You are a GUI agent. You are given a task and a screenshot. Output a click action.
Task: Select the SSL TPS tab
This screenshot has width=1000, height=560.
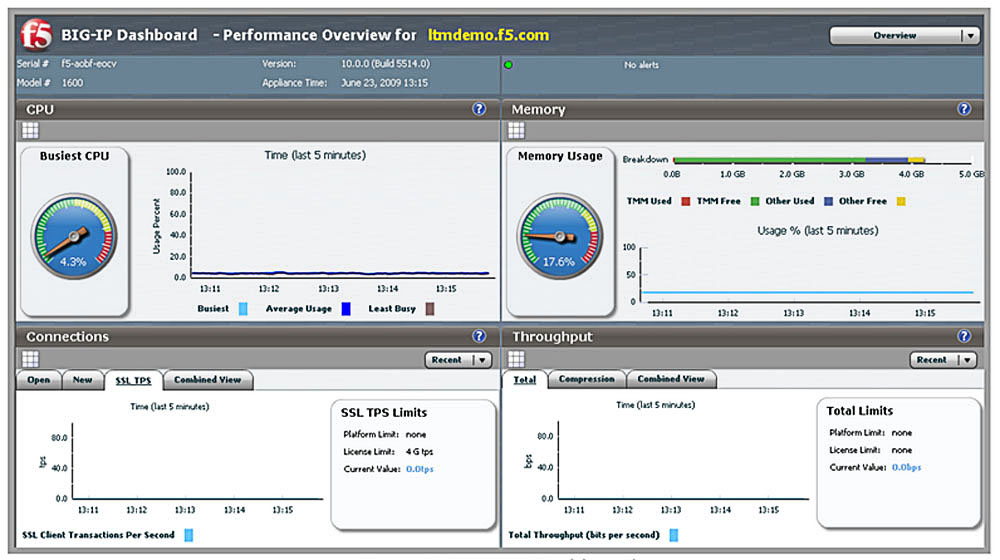click(133, 380)
